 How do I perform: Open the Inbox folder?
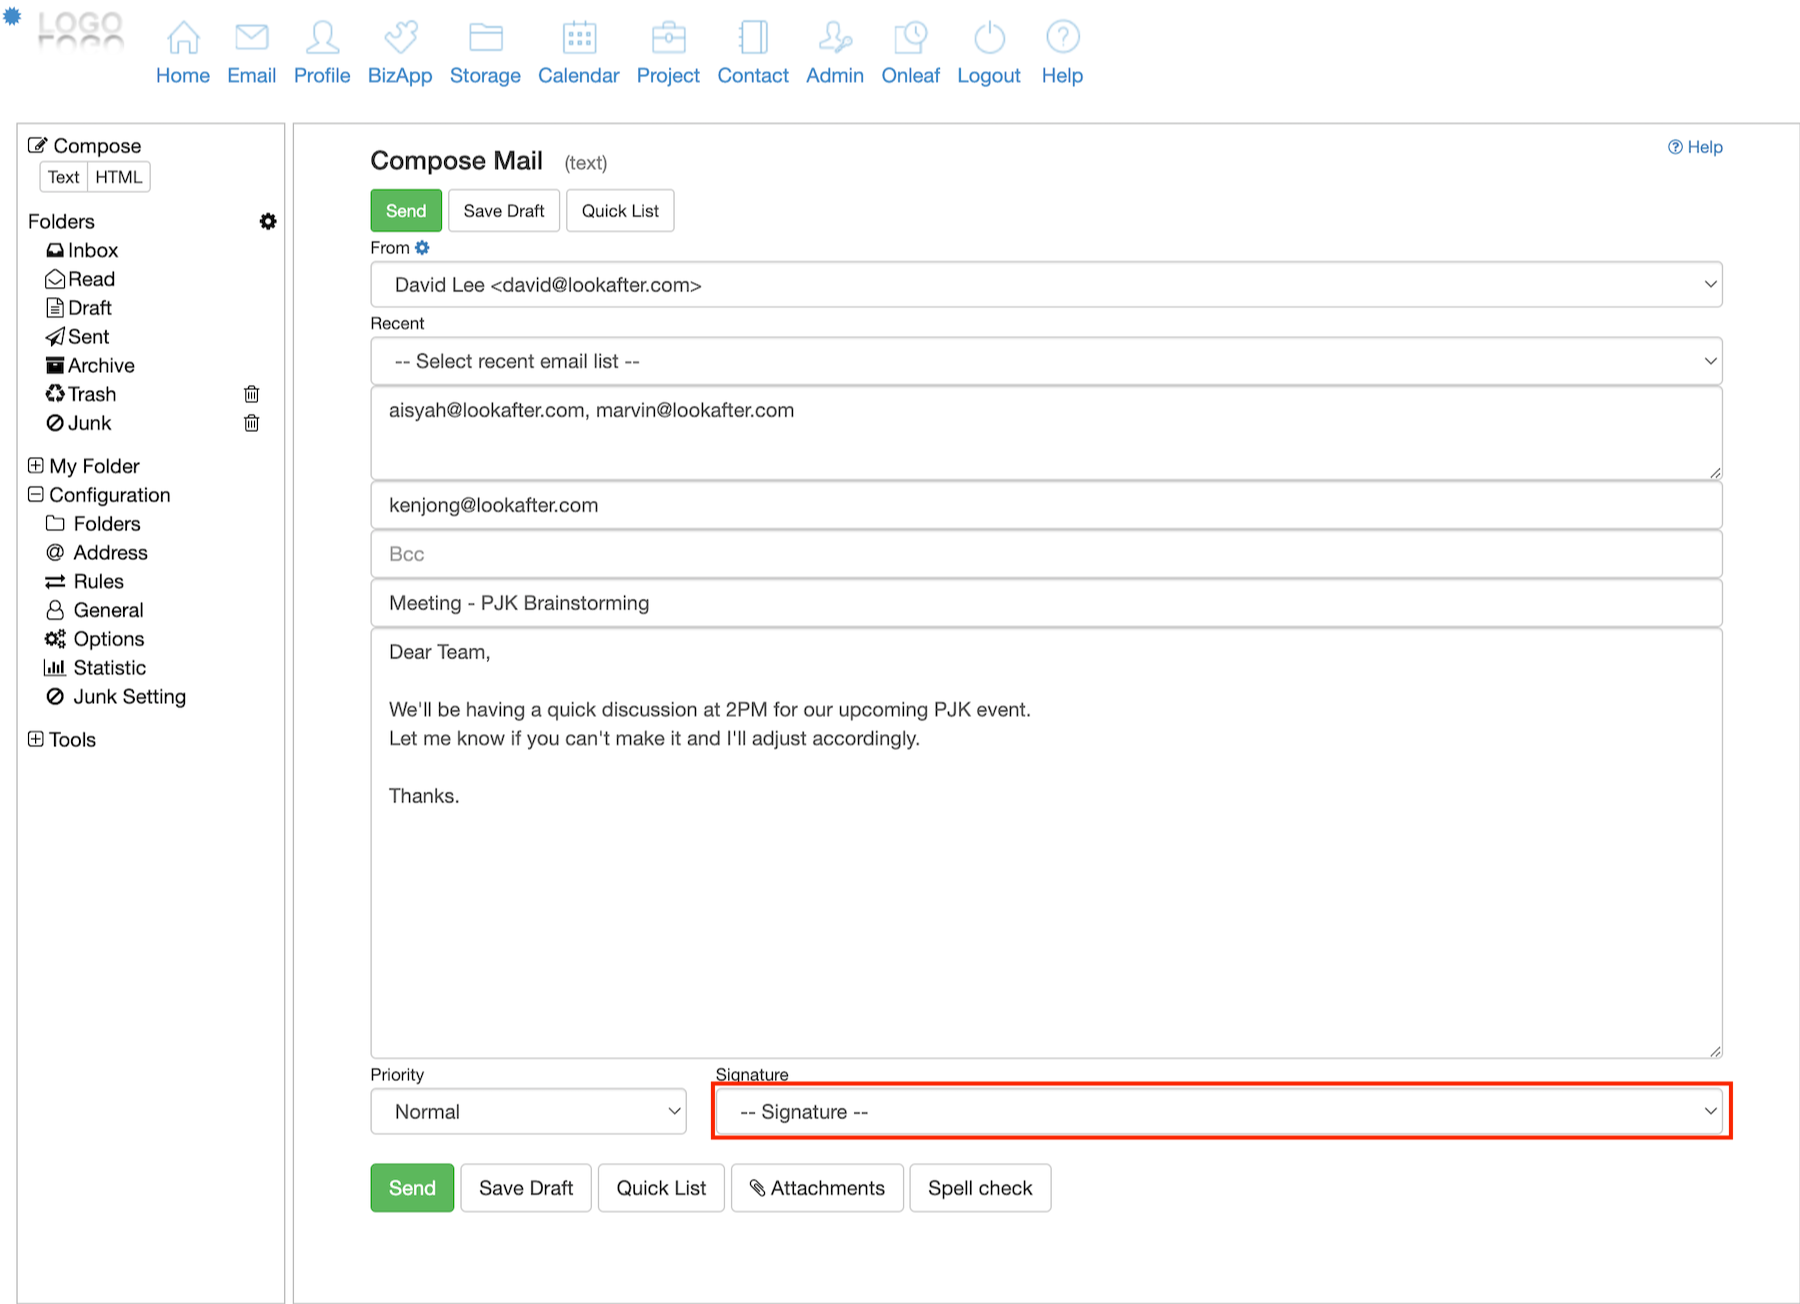[92, 250]
